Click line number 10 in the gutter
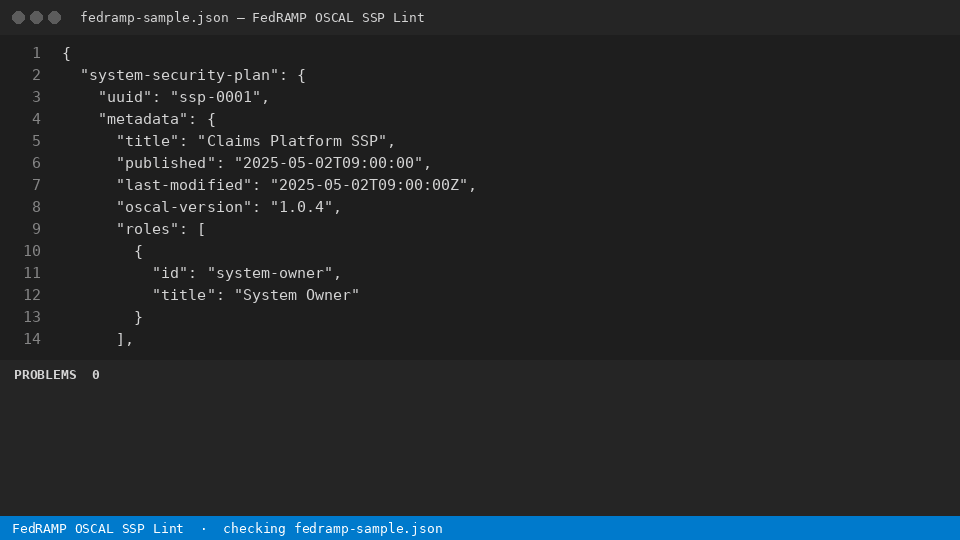Screen dimensions: 960x540 click(x=32, y=252)
